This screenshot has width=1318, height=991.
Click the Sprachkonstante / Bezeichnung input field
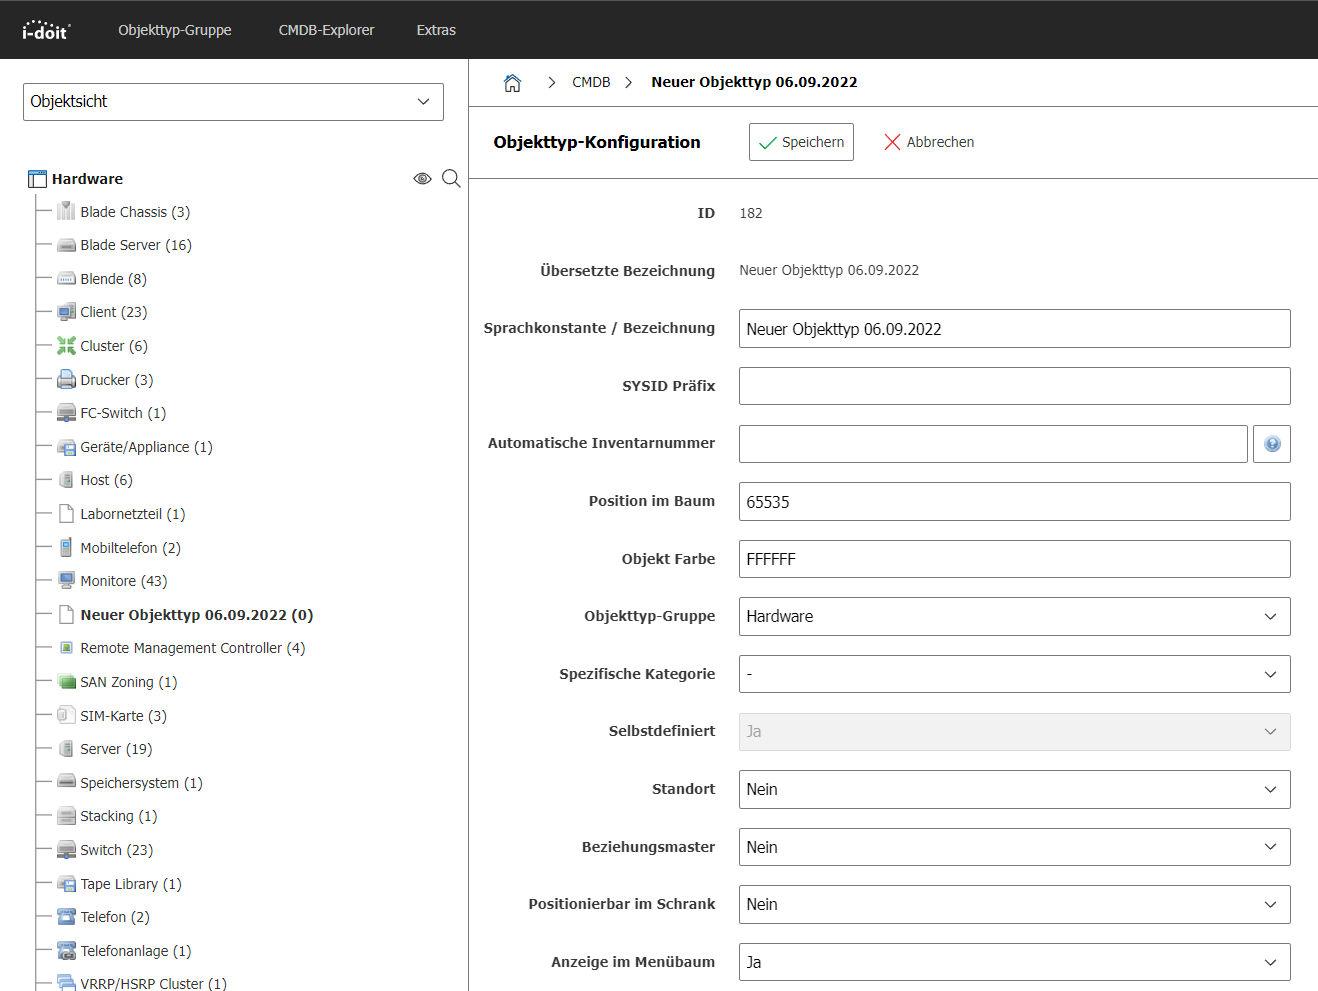[1014, 329]
